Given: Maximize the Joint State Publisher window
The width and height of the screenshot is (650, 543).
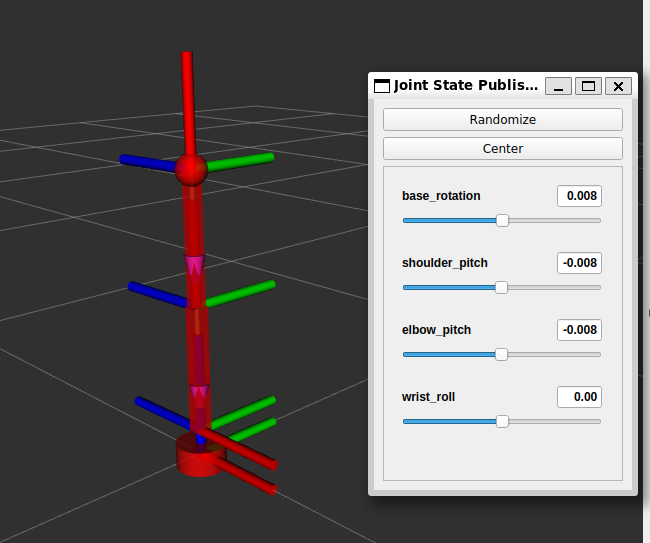Looking at the screenshot, I should pyautogui.click(x=588, y=86).
